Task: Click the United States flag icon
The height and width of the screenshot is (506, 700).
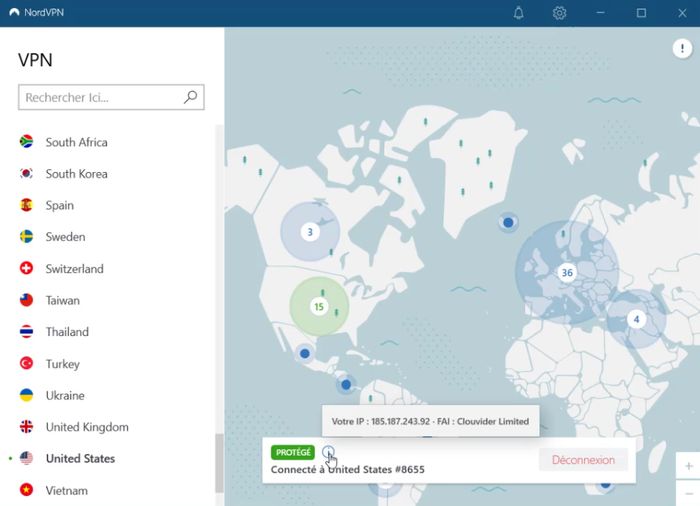Action: [26, 459]
